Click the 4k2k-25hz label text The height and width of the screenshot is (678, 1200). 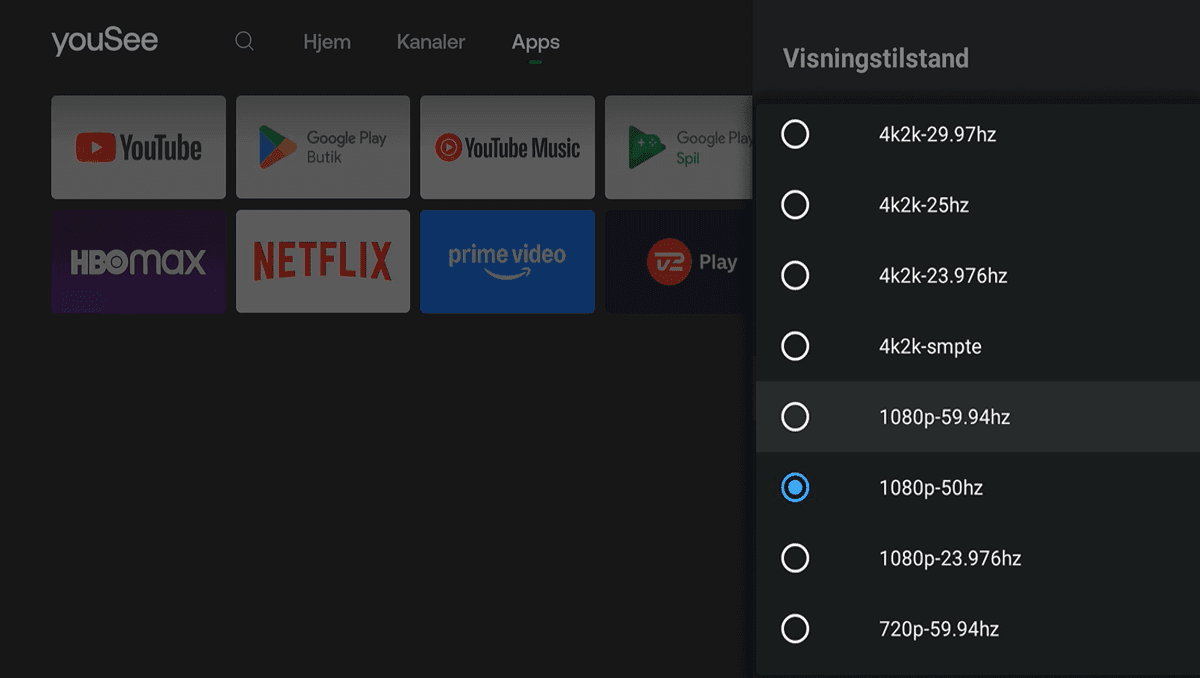click(924, 205)
